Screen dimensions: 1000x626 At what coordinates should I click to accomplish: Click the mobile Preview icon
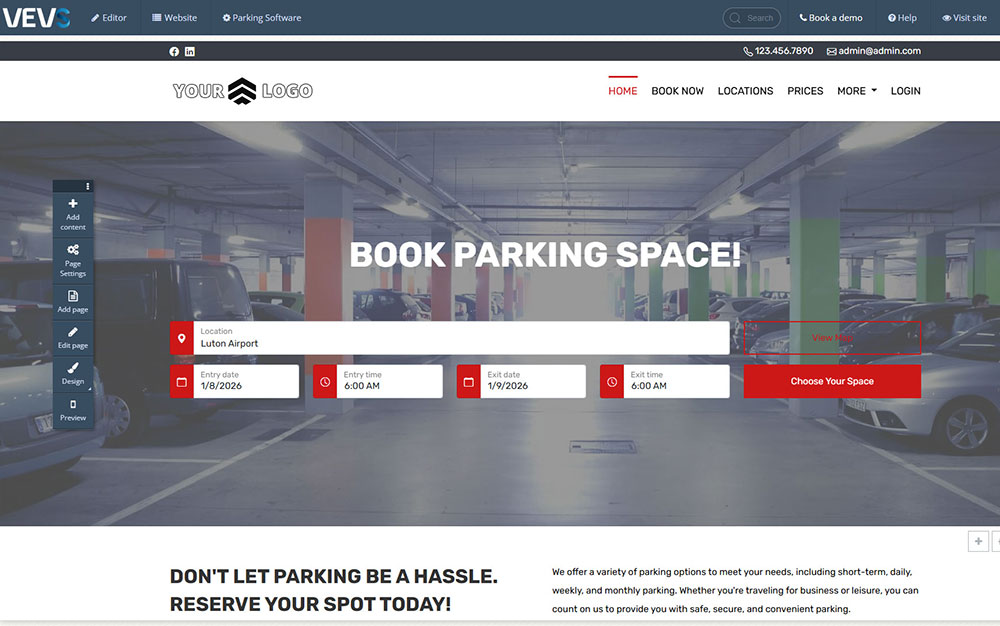(x=73, y=405)
